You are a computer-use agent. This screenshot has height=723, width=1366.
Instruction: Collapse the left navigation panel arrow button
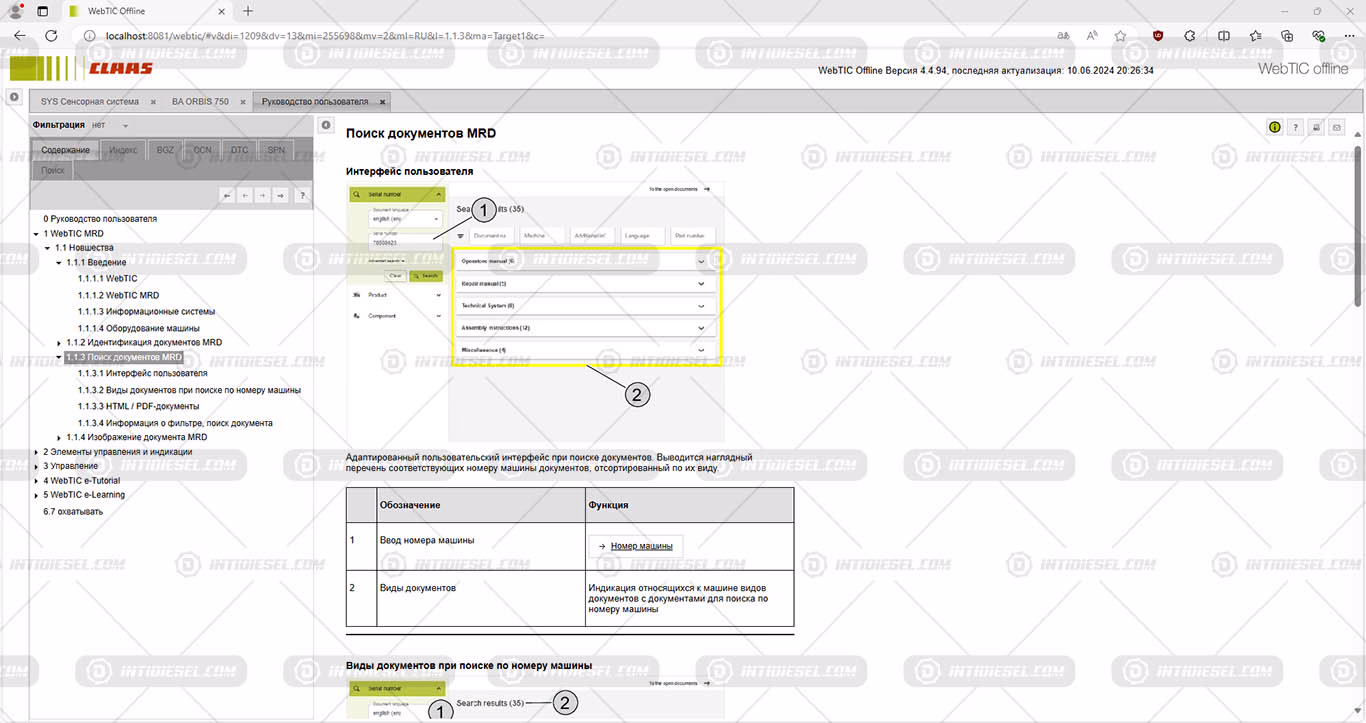326,125
